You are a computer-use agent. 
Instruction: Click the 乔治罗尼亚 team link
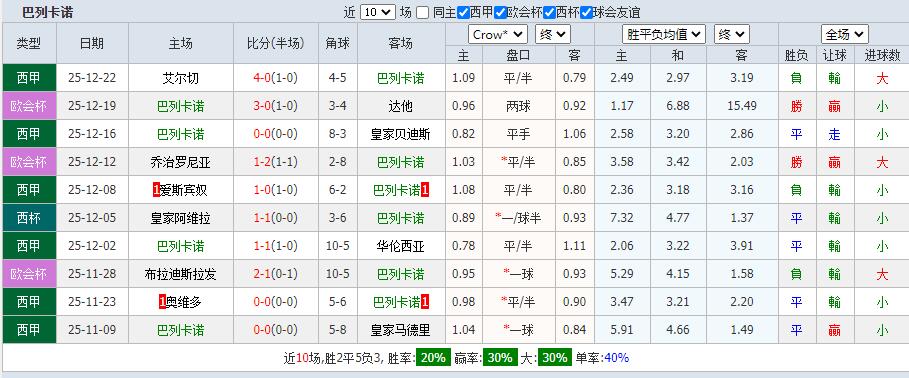click(180, 162)
